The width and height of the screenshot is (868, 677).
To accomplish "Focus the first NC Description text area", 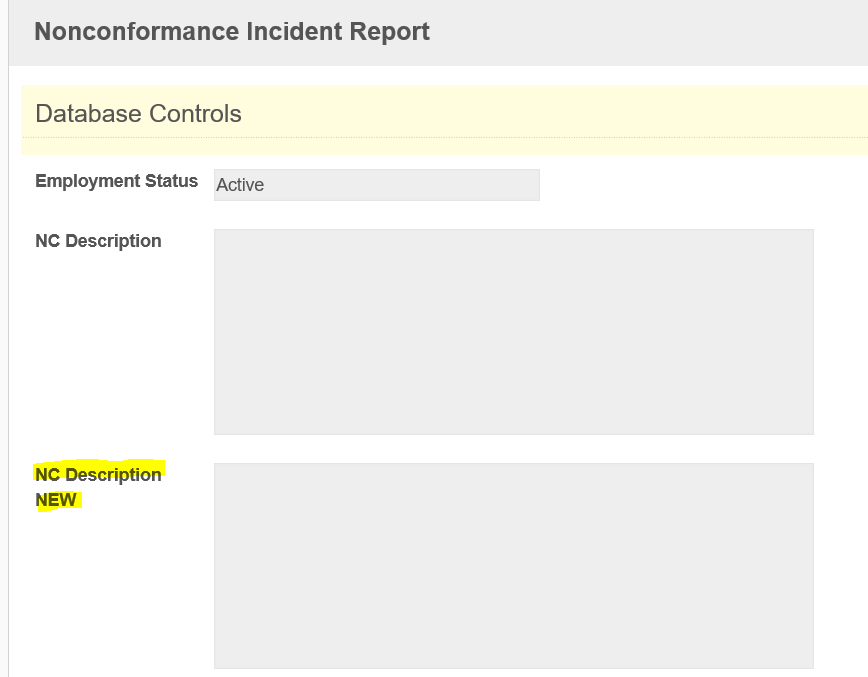I will (513, 331).
